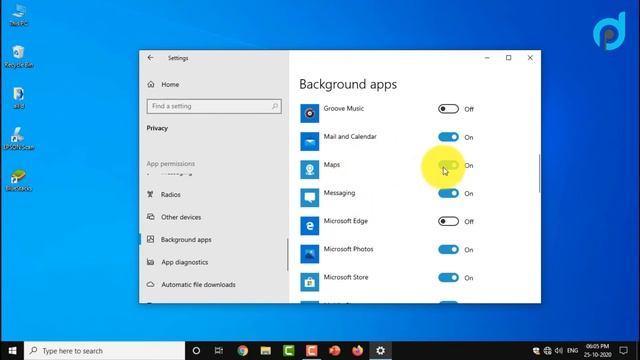Click the Microsoft Photos app icon
This screenshot has height=360, width=640.
pyautogui.click(x=310, y=254)
